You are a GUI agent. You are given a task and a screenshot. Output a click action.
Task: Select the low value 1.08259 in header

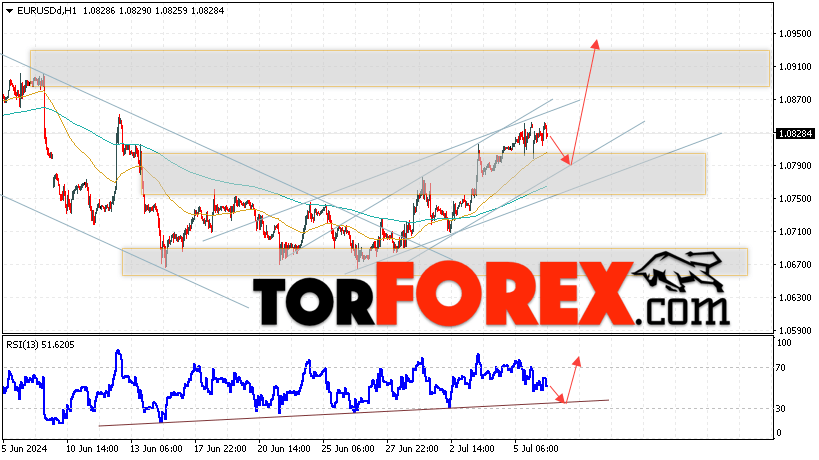pyautogui.click(x=171, y=10)
